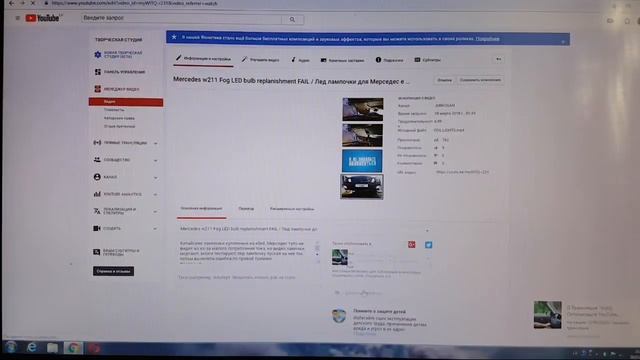Screen dimensions: 640x360
Task: Expand the Прямые трансляции section
Action: click(x=156, y=143)
